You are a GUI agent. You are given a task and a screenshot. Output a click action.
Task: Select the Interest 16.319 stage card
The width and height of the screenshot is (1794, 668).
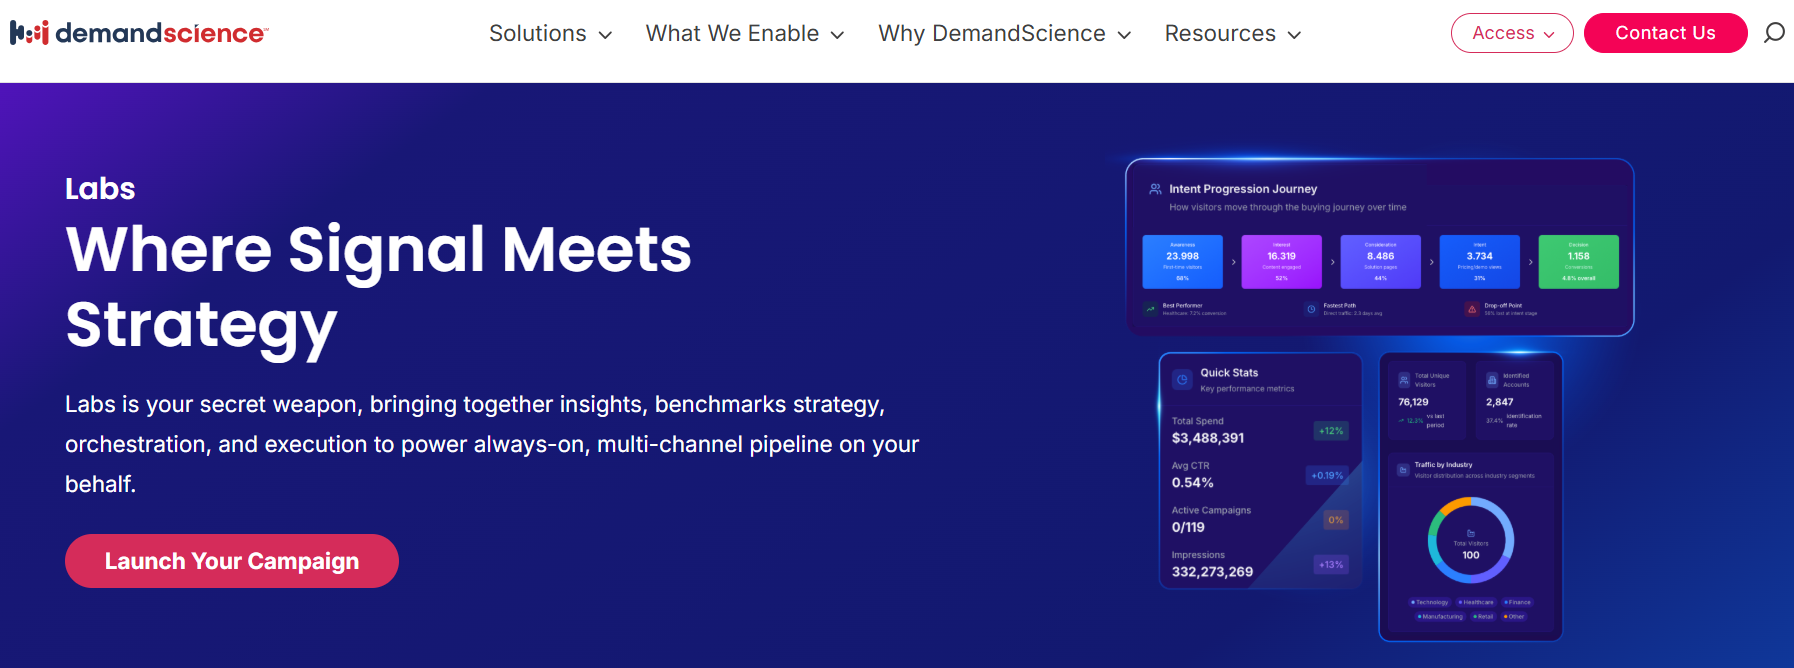tap(1281, 262)
